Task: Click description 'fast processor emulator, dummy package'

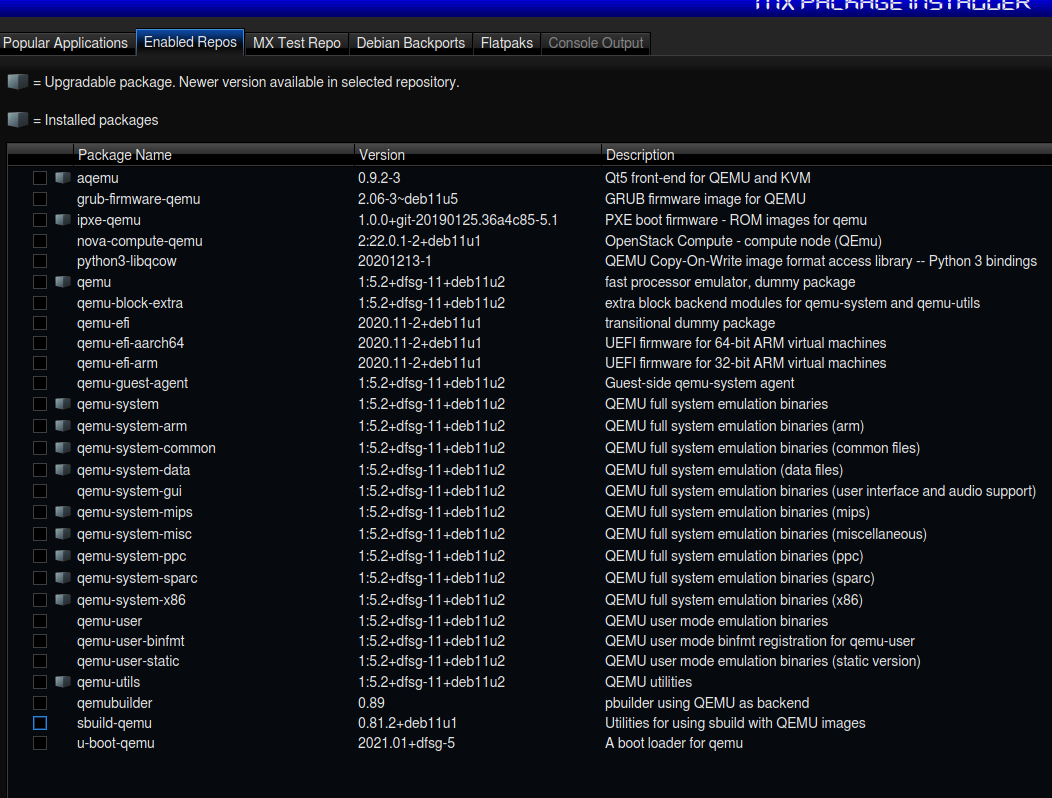Action: (730, 282)
